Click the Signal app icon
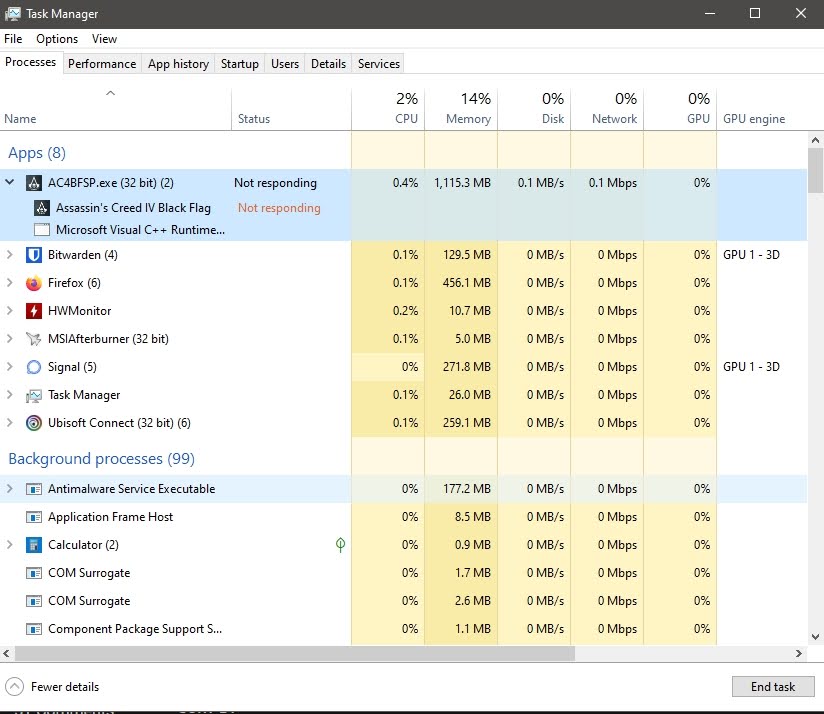Screen dimensions: 824x714 (34, 367)
